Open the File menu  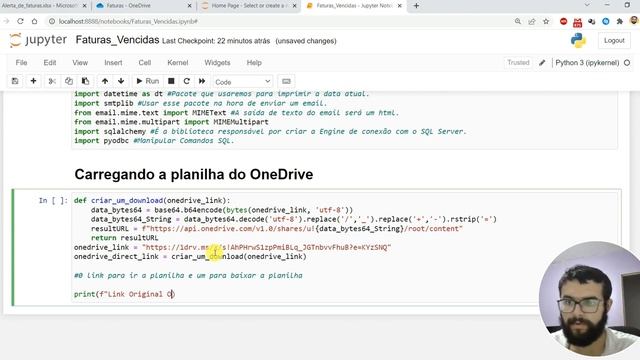coord(21,63)
